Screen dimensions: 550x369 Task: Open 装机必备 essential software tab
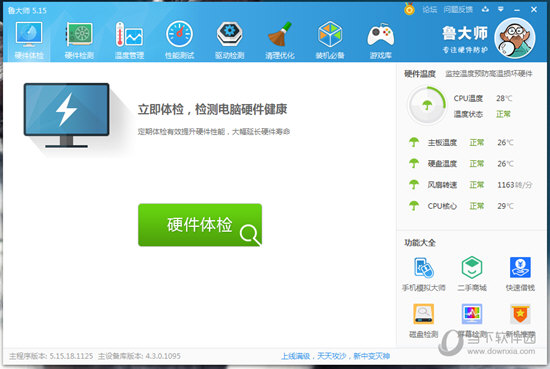click(x=330, y=40)
